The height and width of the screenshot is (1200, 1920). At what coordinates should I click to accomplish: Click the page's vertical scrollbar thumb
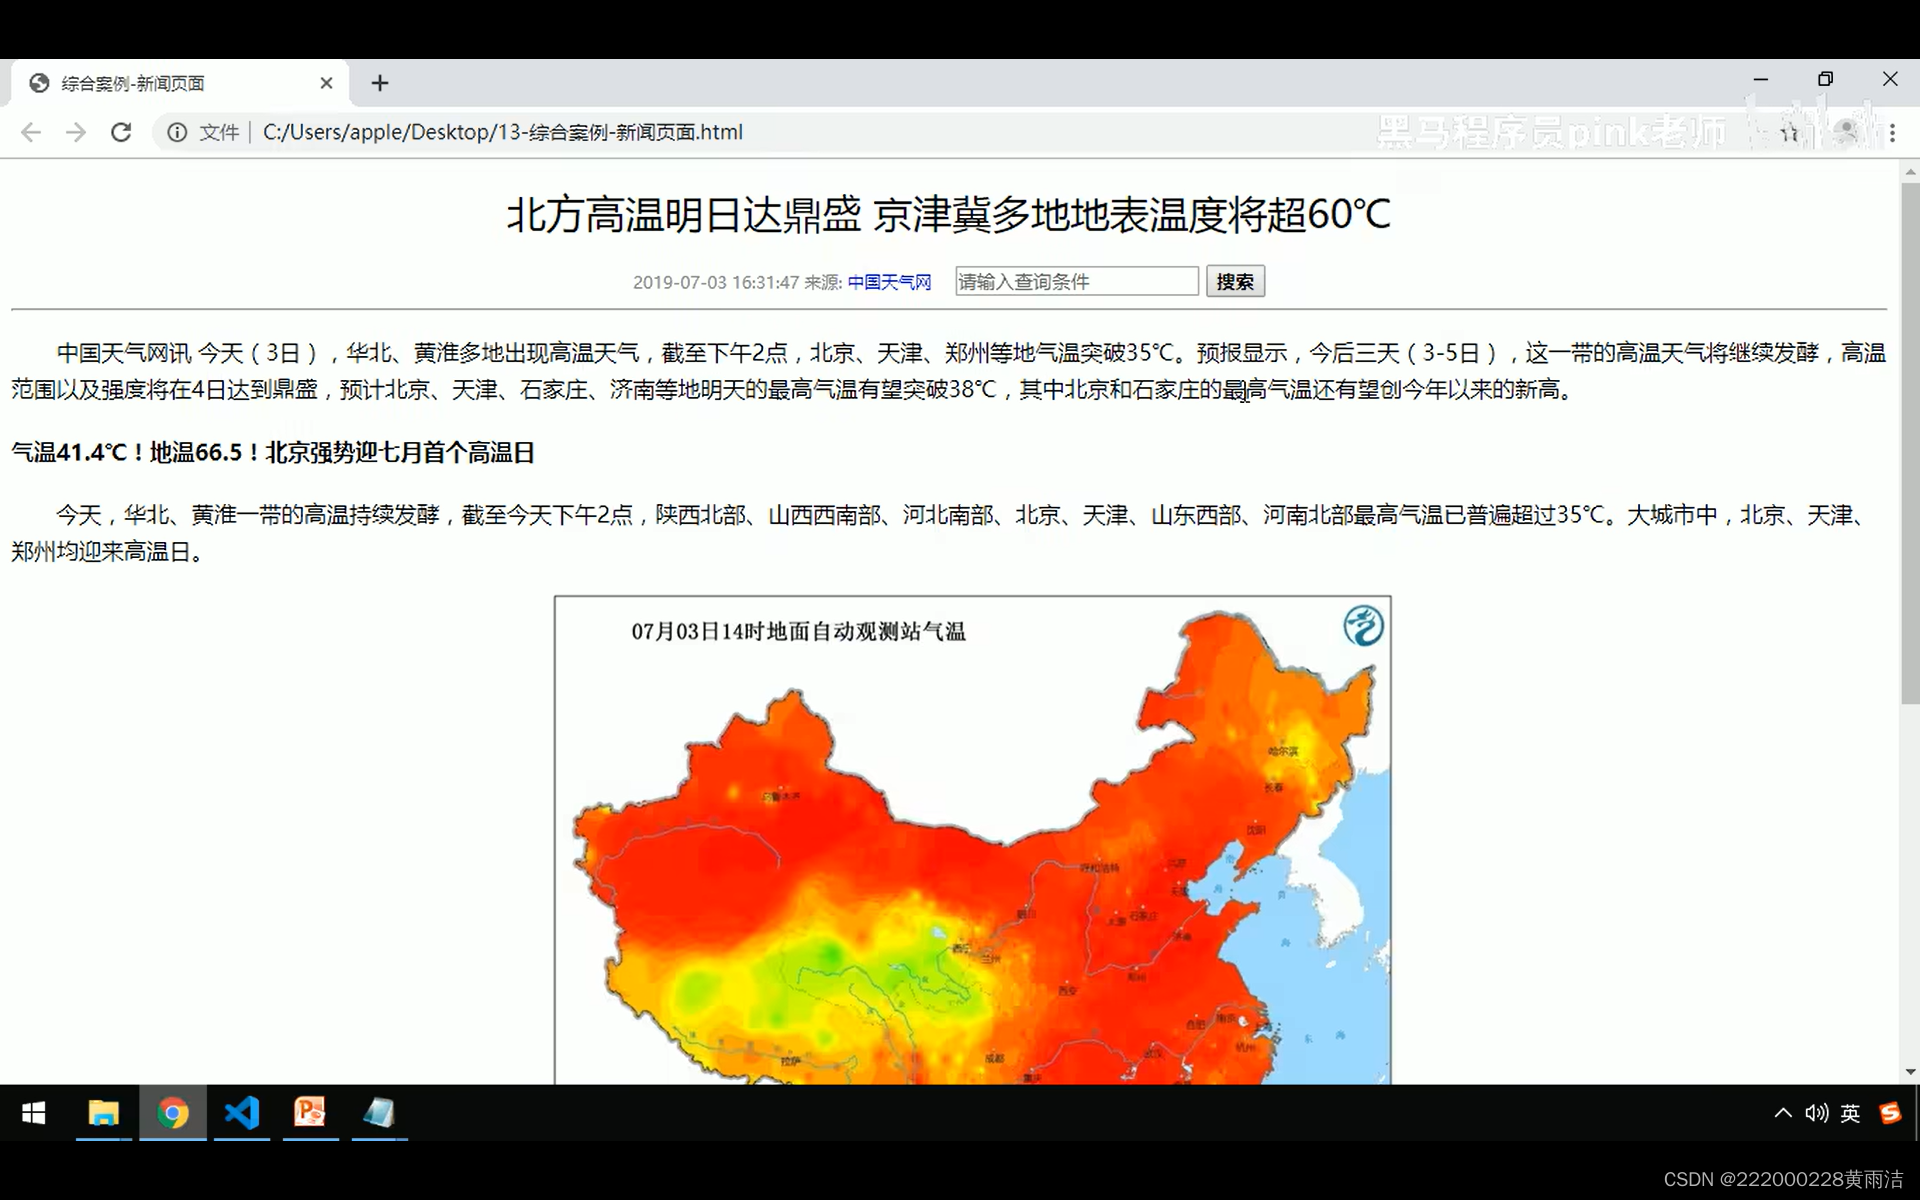1910,440
